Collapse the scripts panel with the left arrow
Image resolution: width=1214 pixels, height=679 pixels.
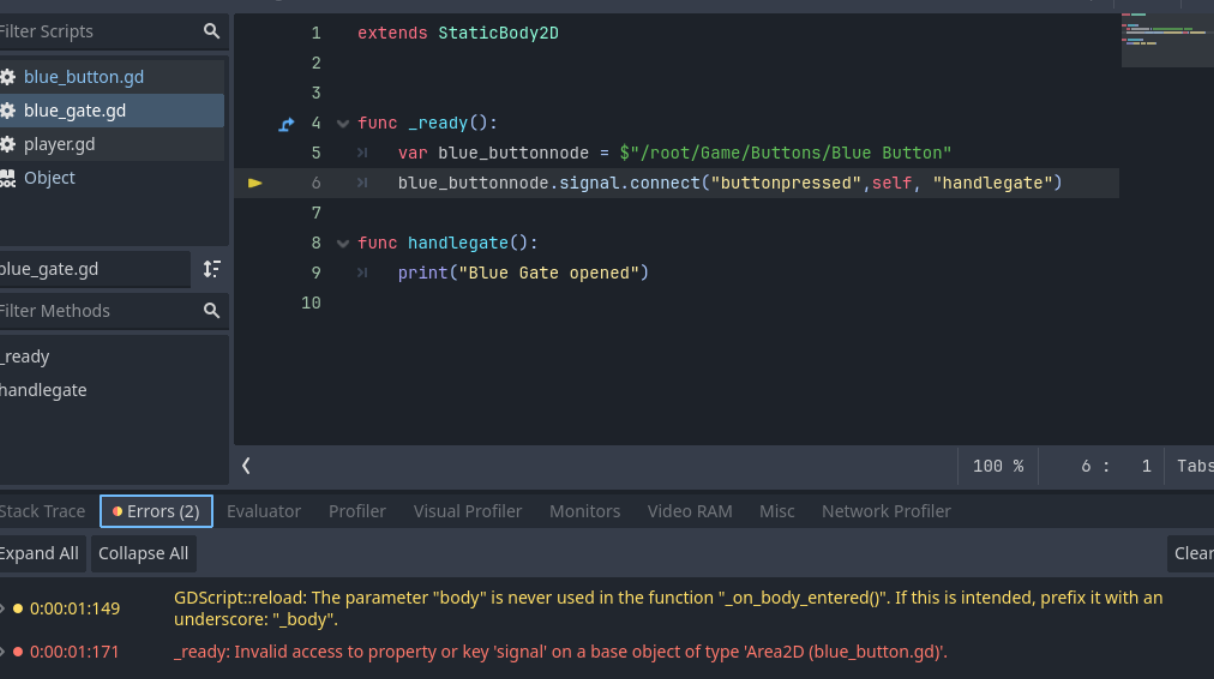coord(246,465)
